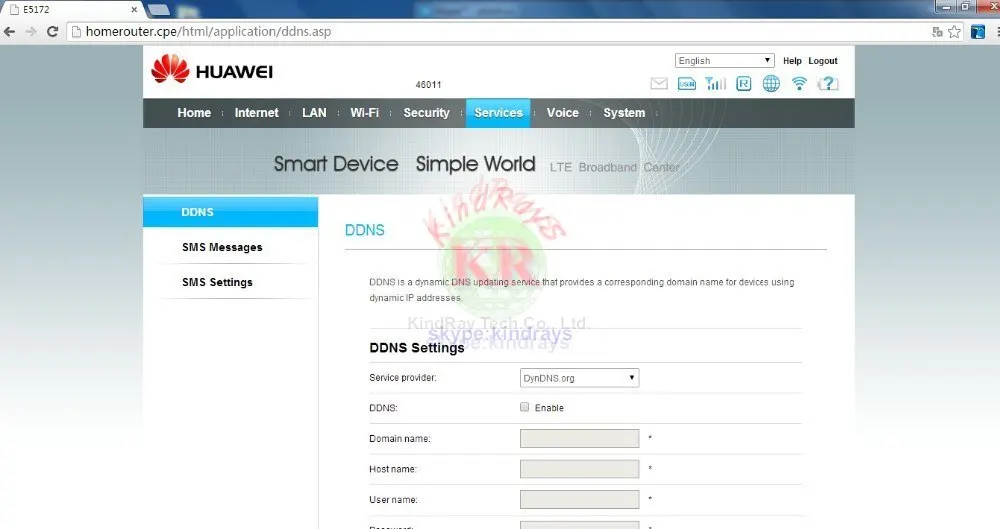This screenshot has width=1000, height=529.
Task: Go to the Home menu tab
Action: (194, 113)
